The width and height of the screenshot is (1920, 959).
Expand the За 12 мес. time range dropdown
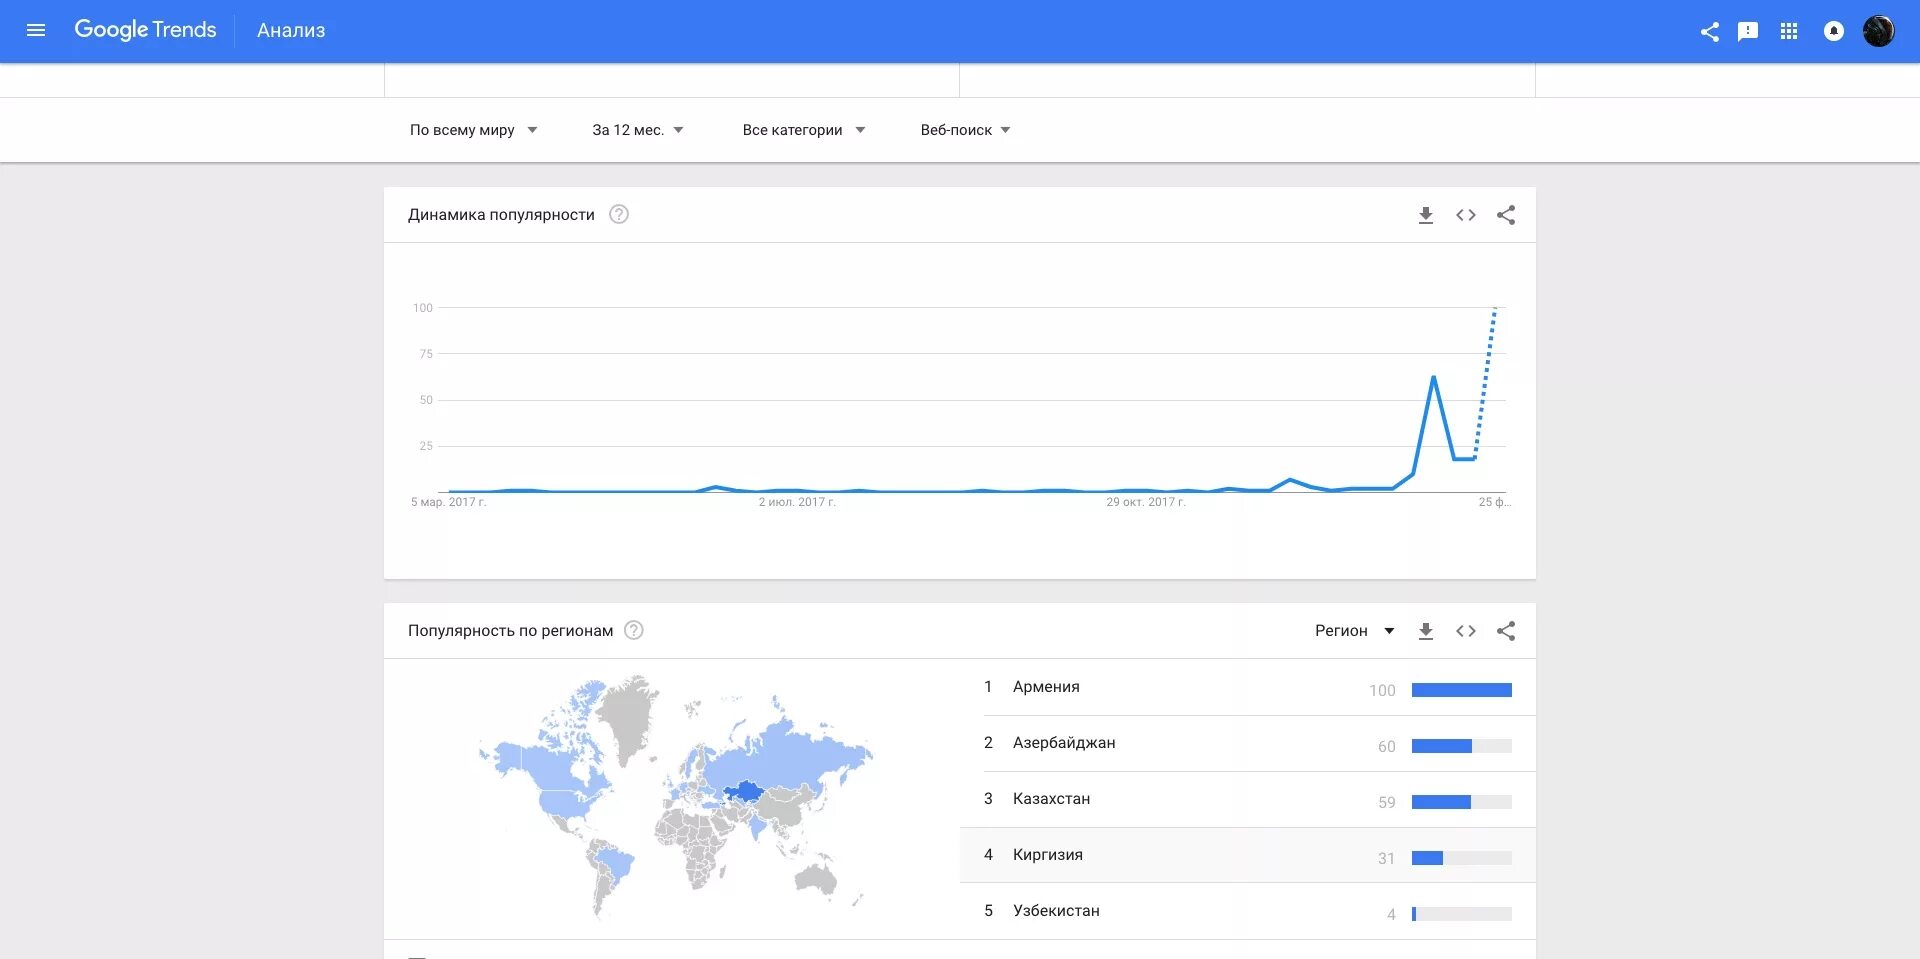point(638,130)
